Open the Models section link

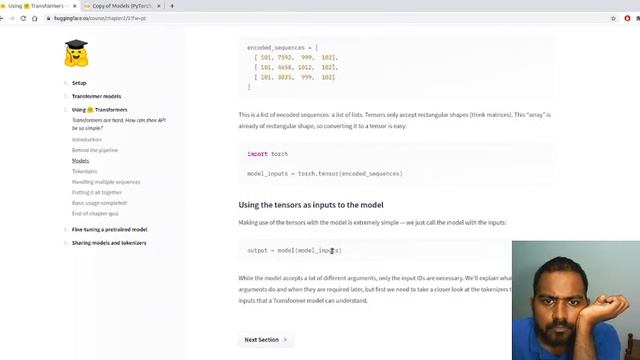[x=80, y=161]
